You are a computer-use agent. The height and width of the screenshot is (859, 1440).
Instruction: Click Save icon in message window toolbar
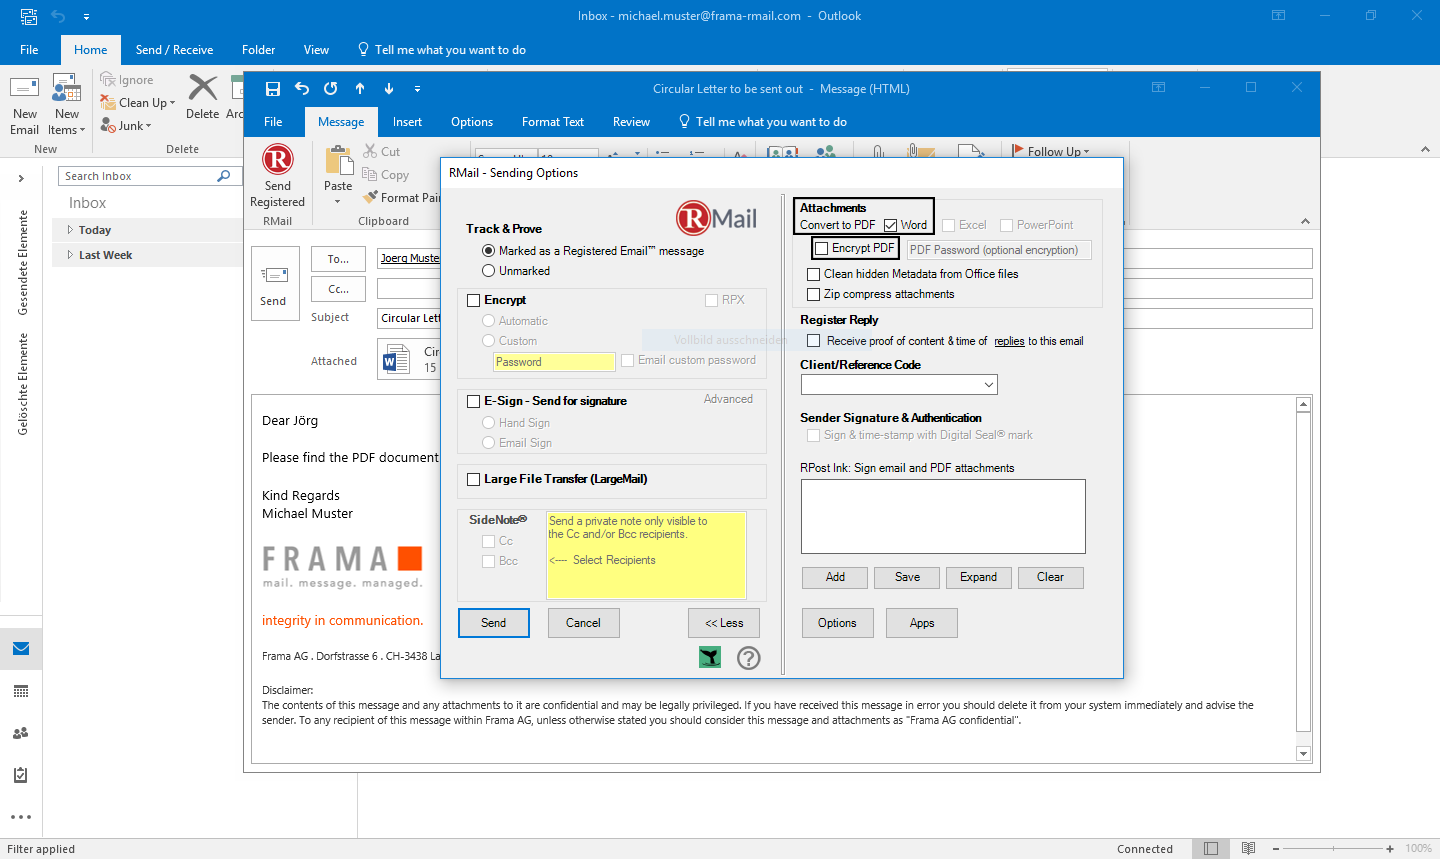[272, 88]
